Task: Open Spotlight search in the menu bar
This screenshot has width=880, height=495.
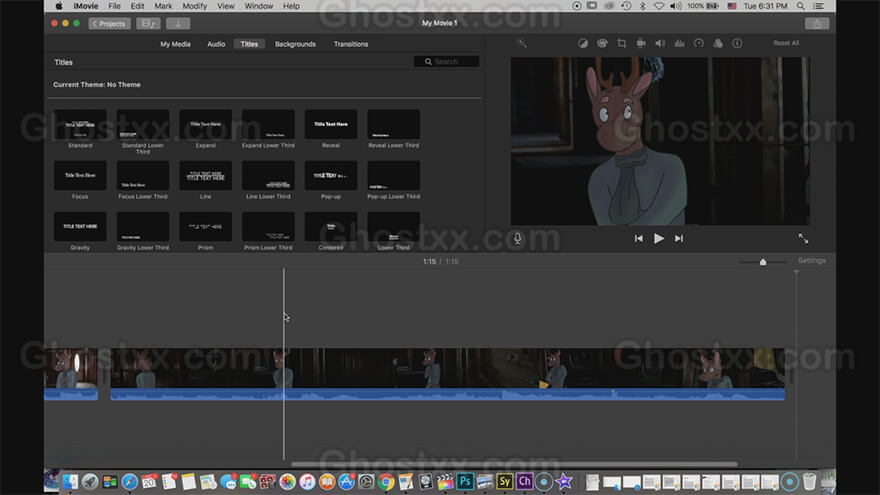Action: tap(800, 6)
